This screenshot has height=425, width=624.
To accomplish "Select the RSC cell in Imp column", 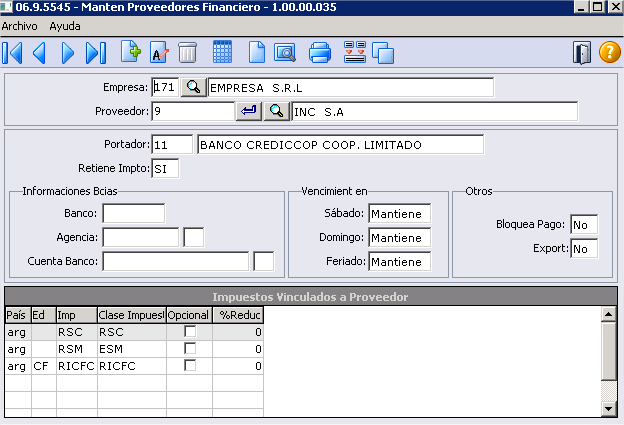I will (x=77, y=332).
